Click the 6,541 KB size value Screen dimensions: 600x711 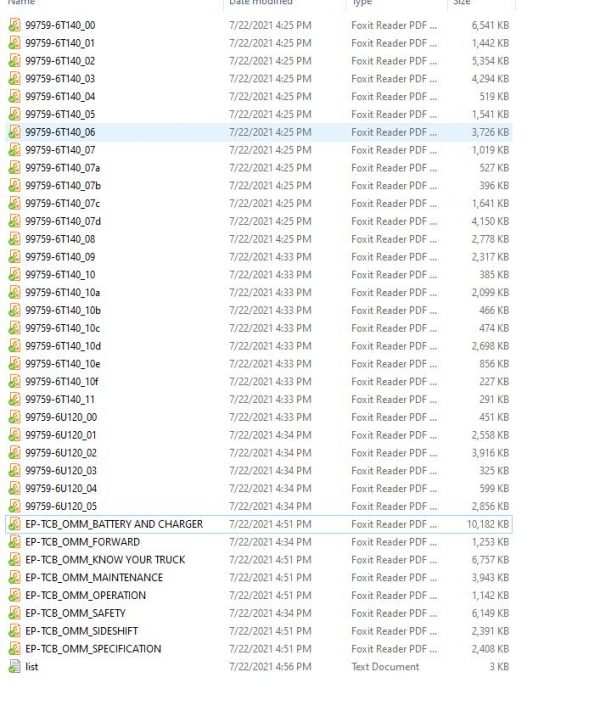tap(490, 25)
